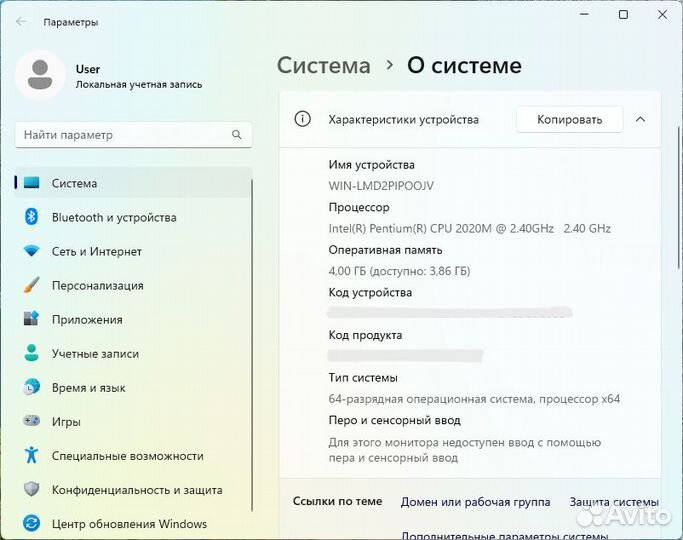Click the user avatar picture
Viewport: 683px width, 540px height.
pyautogui.click(x=40, y=75)
